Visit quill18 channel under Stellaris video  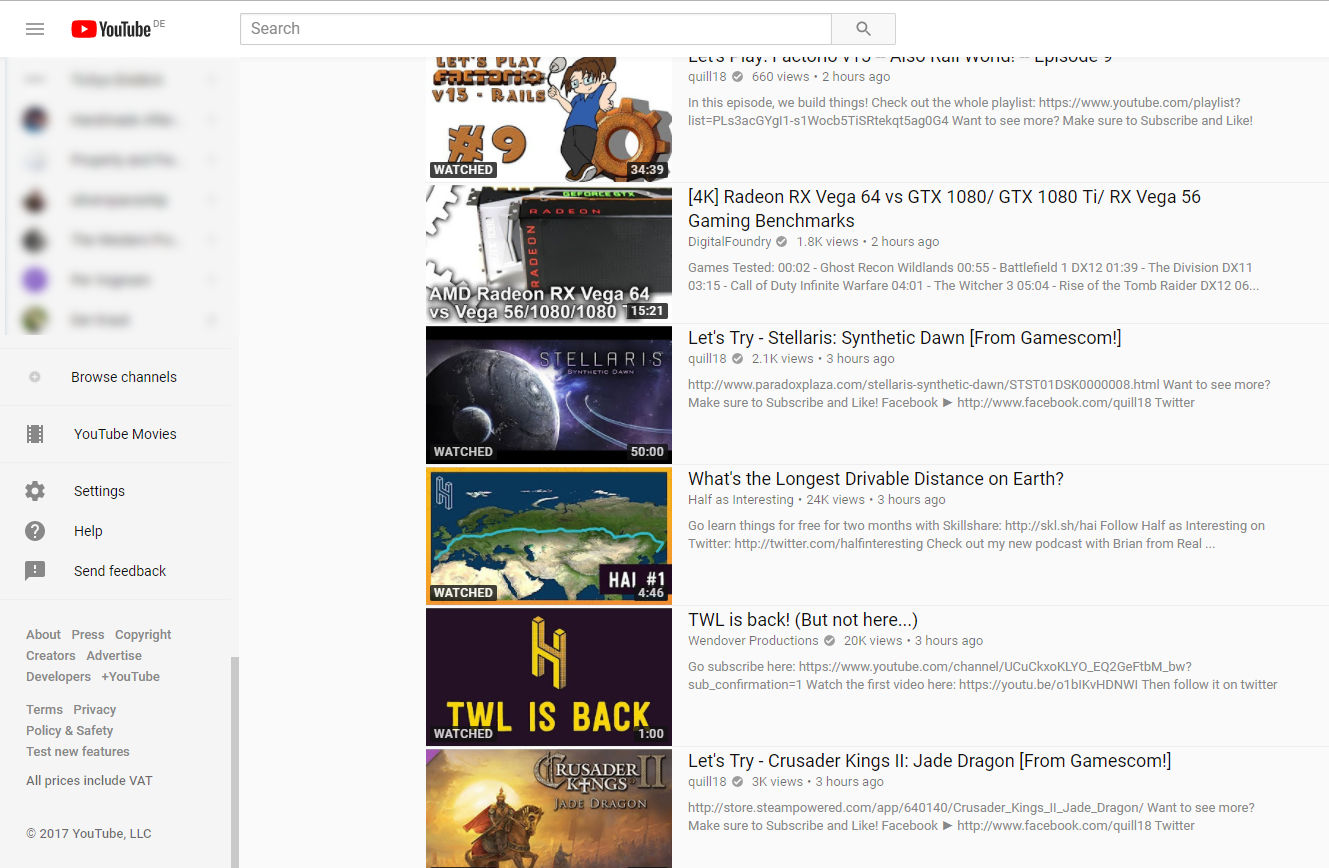(x=707, y=359)
